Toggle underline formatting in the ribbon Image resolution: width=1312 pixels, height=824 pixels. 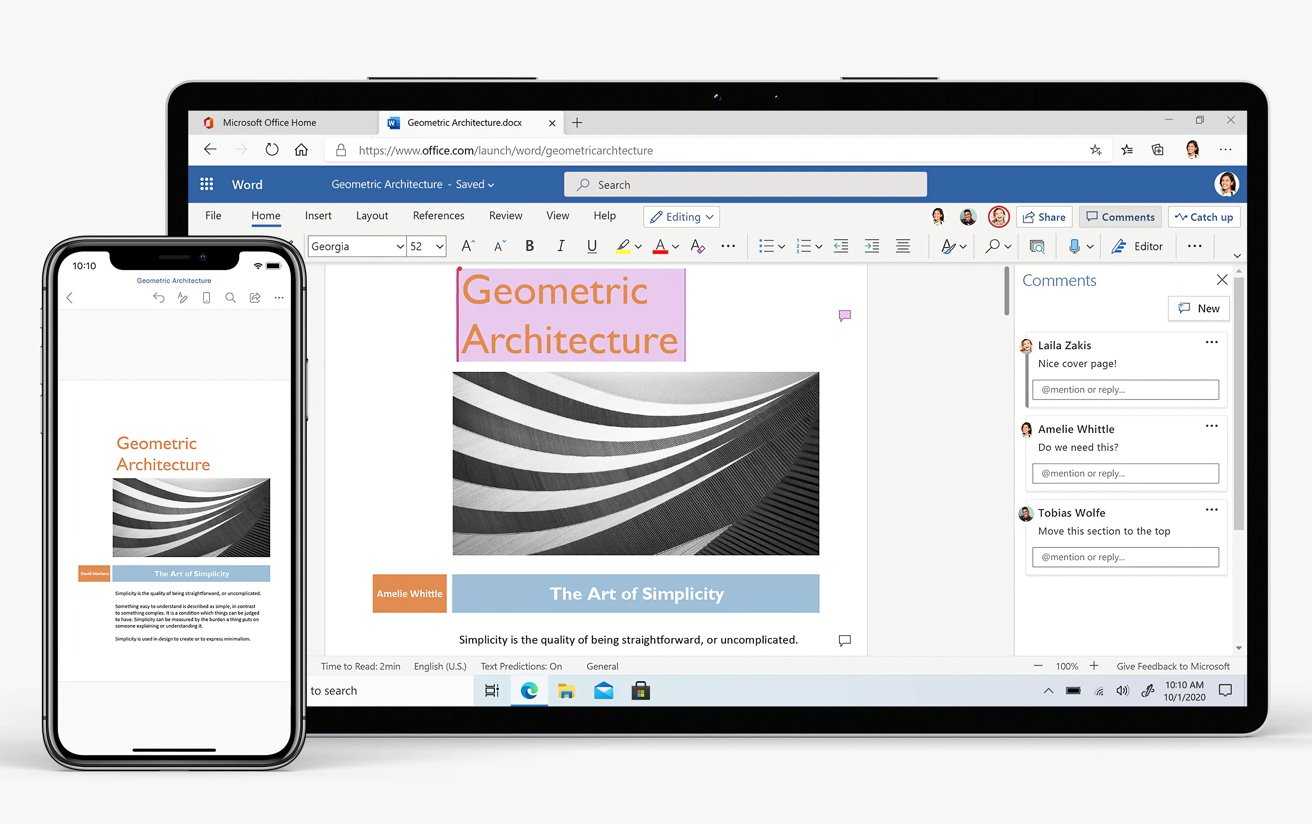(592, 246)
